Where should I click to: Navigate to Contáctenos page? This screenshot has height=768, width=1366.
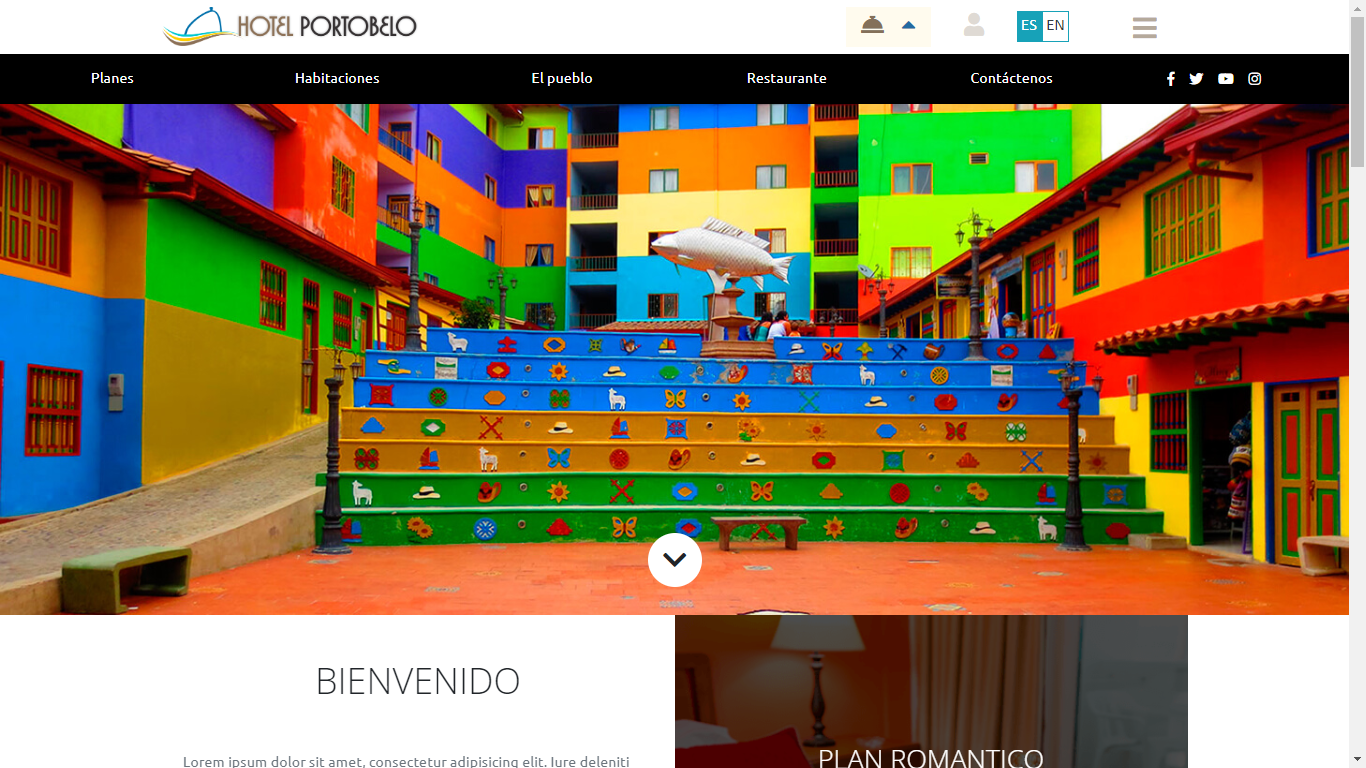1011,78
